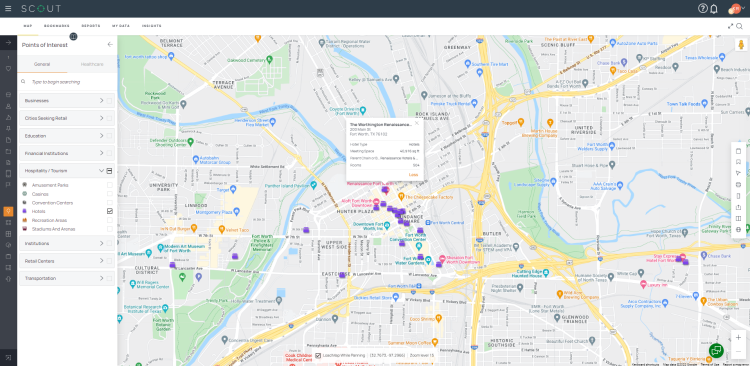
Task: Click the magnifier search icon in the top bar
Action: tap(739, 26)
